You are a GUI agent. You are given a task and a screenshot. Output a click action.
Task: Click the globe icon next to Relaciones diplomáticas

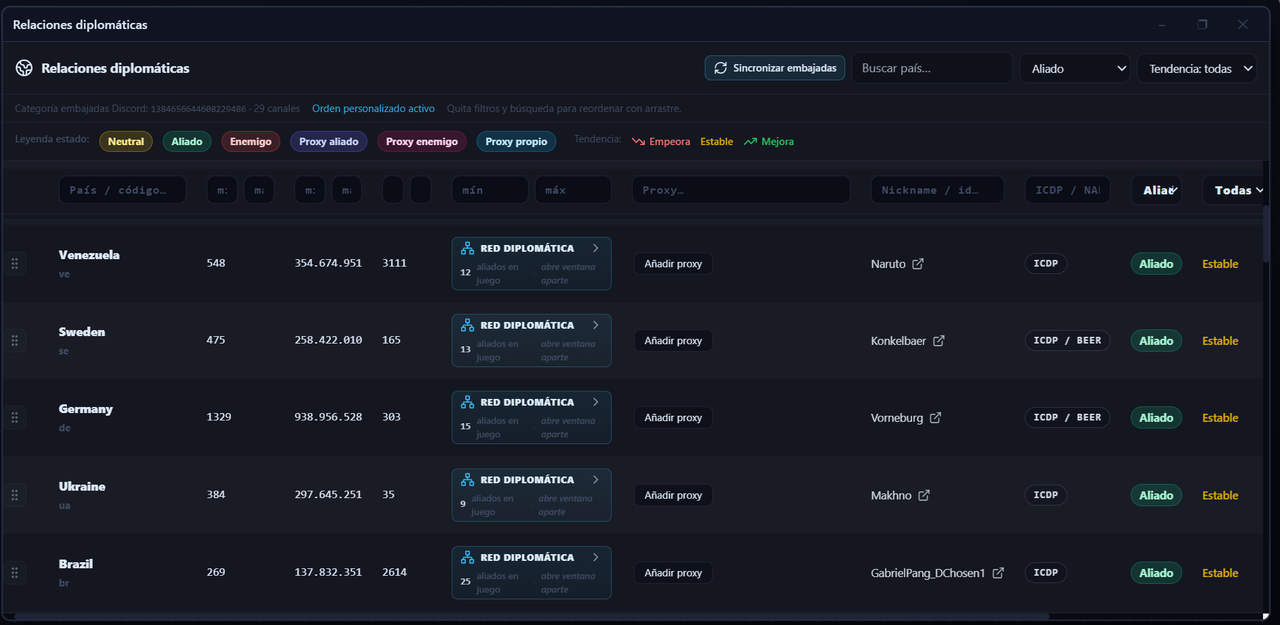(24, 68)
